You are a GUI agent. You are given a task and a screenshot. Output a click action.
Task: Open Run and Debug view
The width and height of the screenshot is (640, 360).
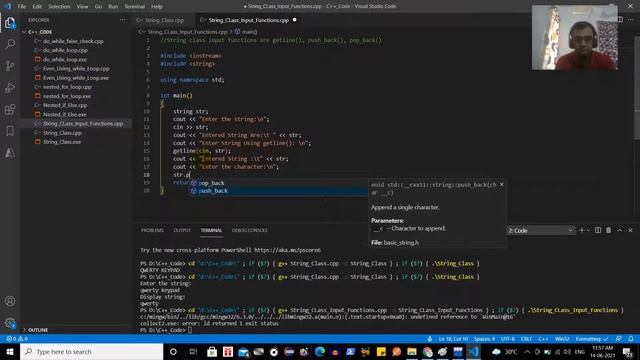click(x=10, y=87)
